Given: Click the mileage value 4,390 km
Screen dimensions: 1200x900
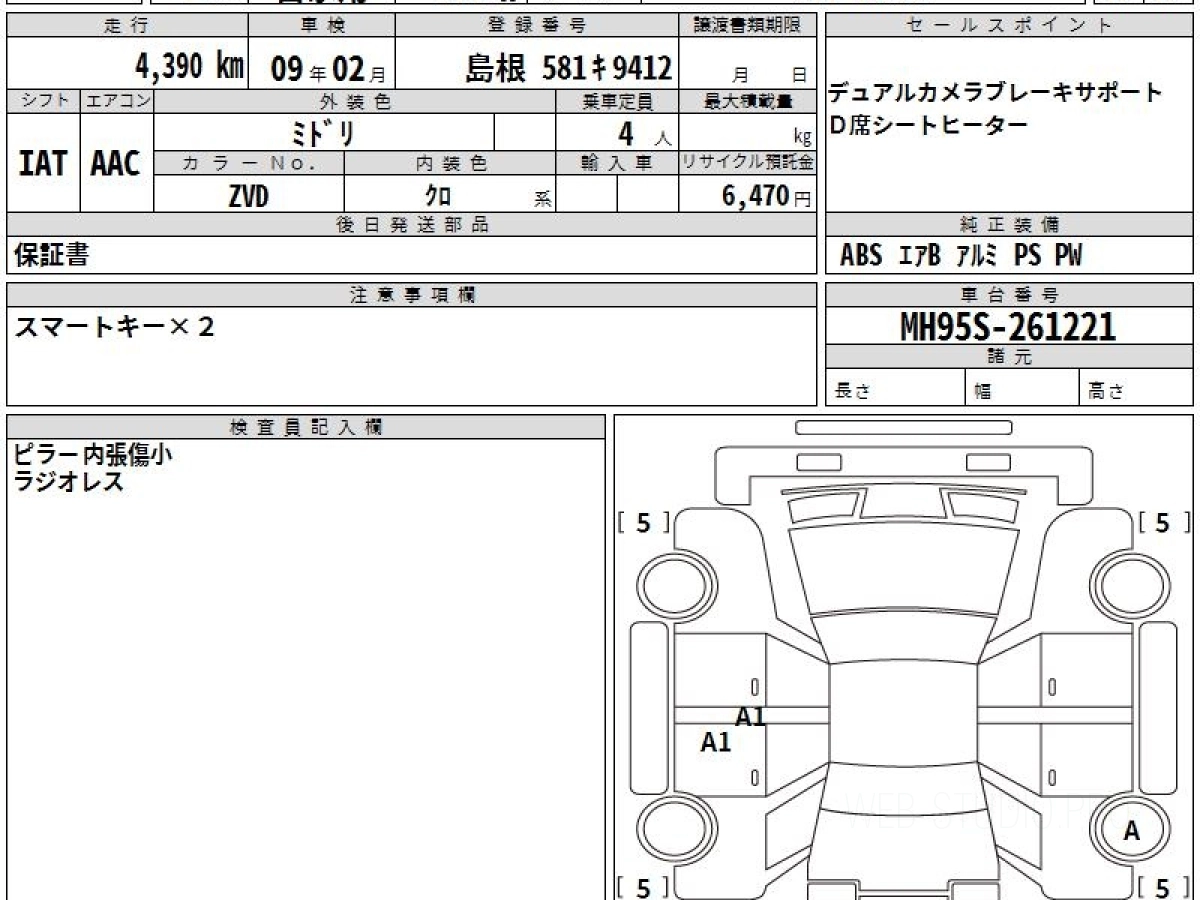Looking at the screenshot, I should click(189, 67).
